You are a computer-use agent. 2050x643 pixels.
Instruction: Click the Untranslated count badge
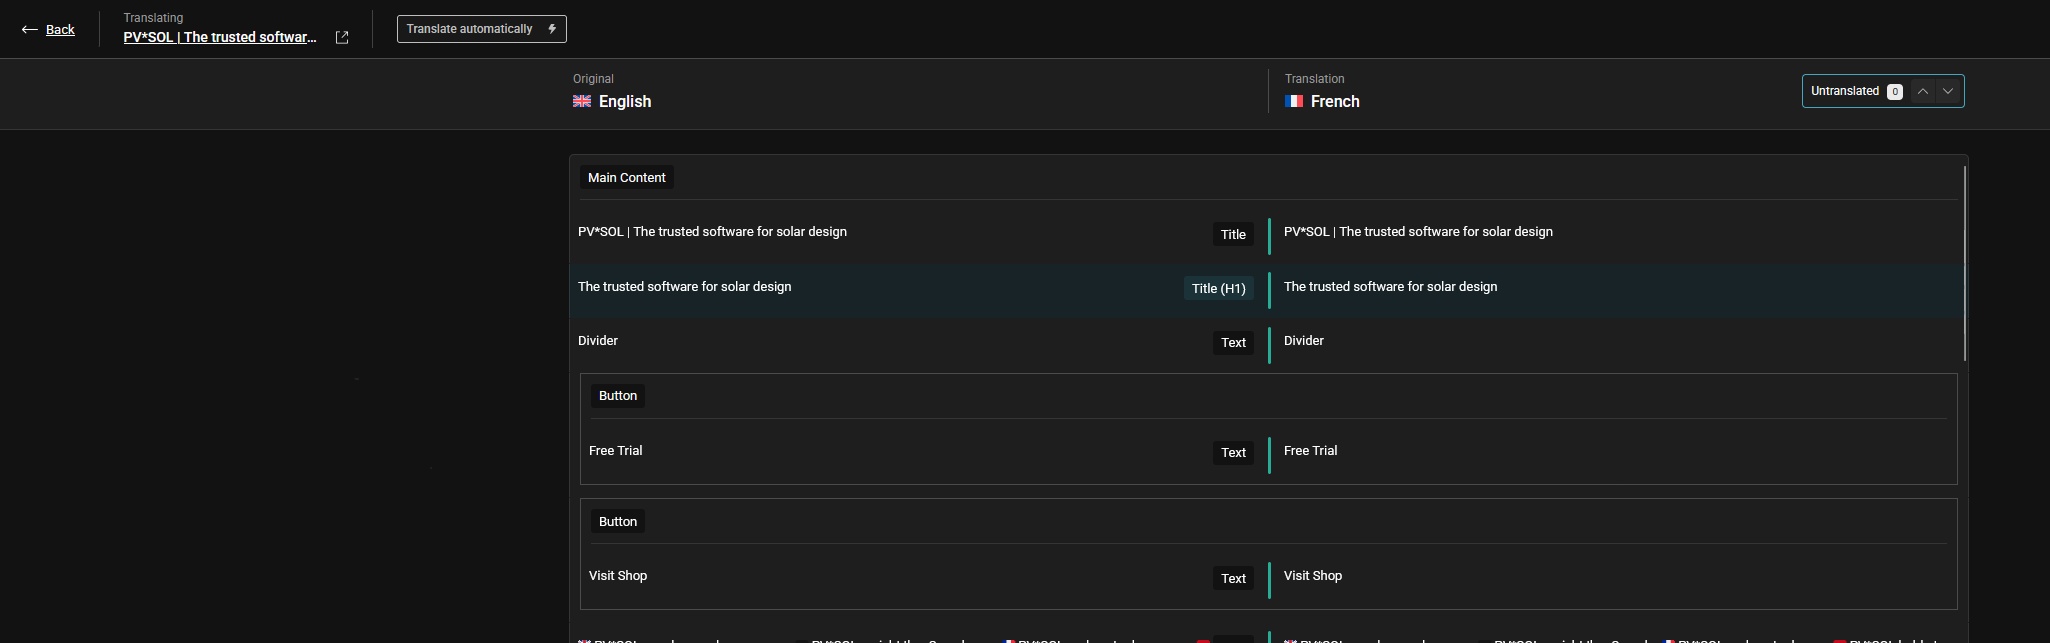[x=1894, y=92]
